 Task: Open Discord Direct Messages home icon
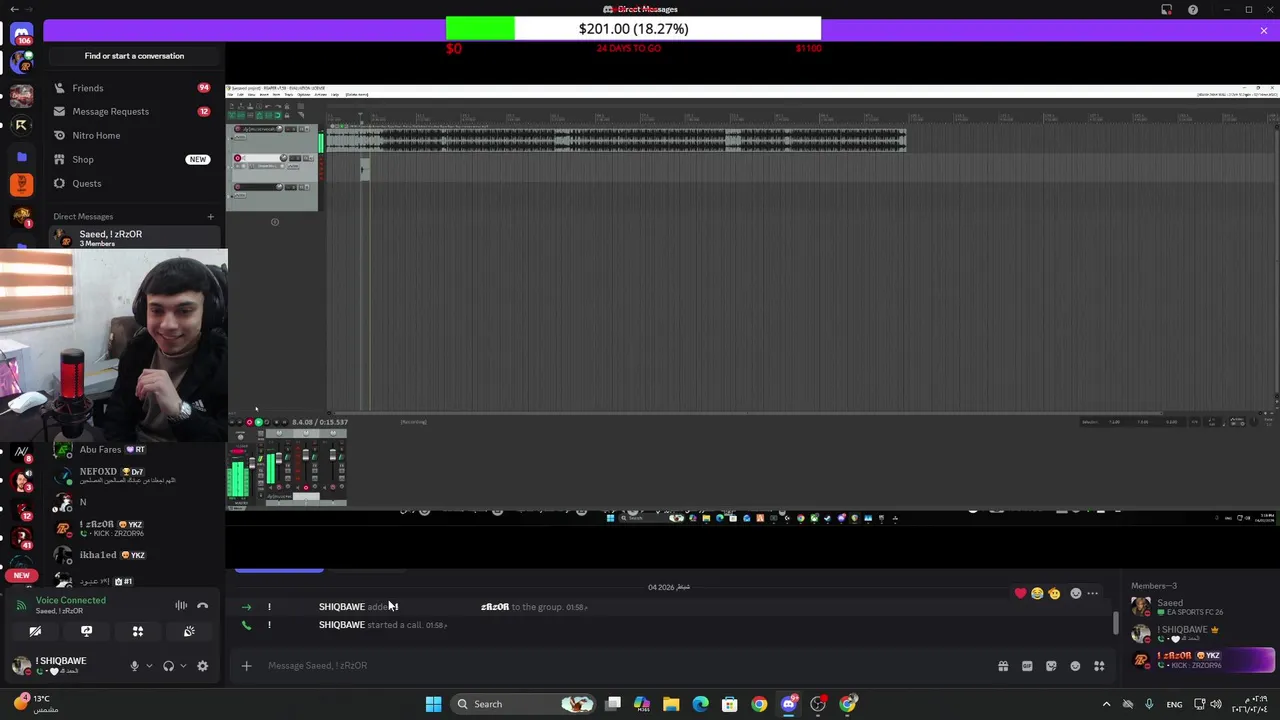coord(21,35)
